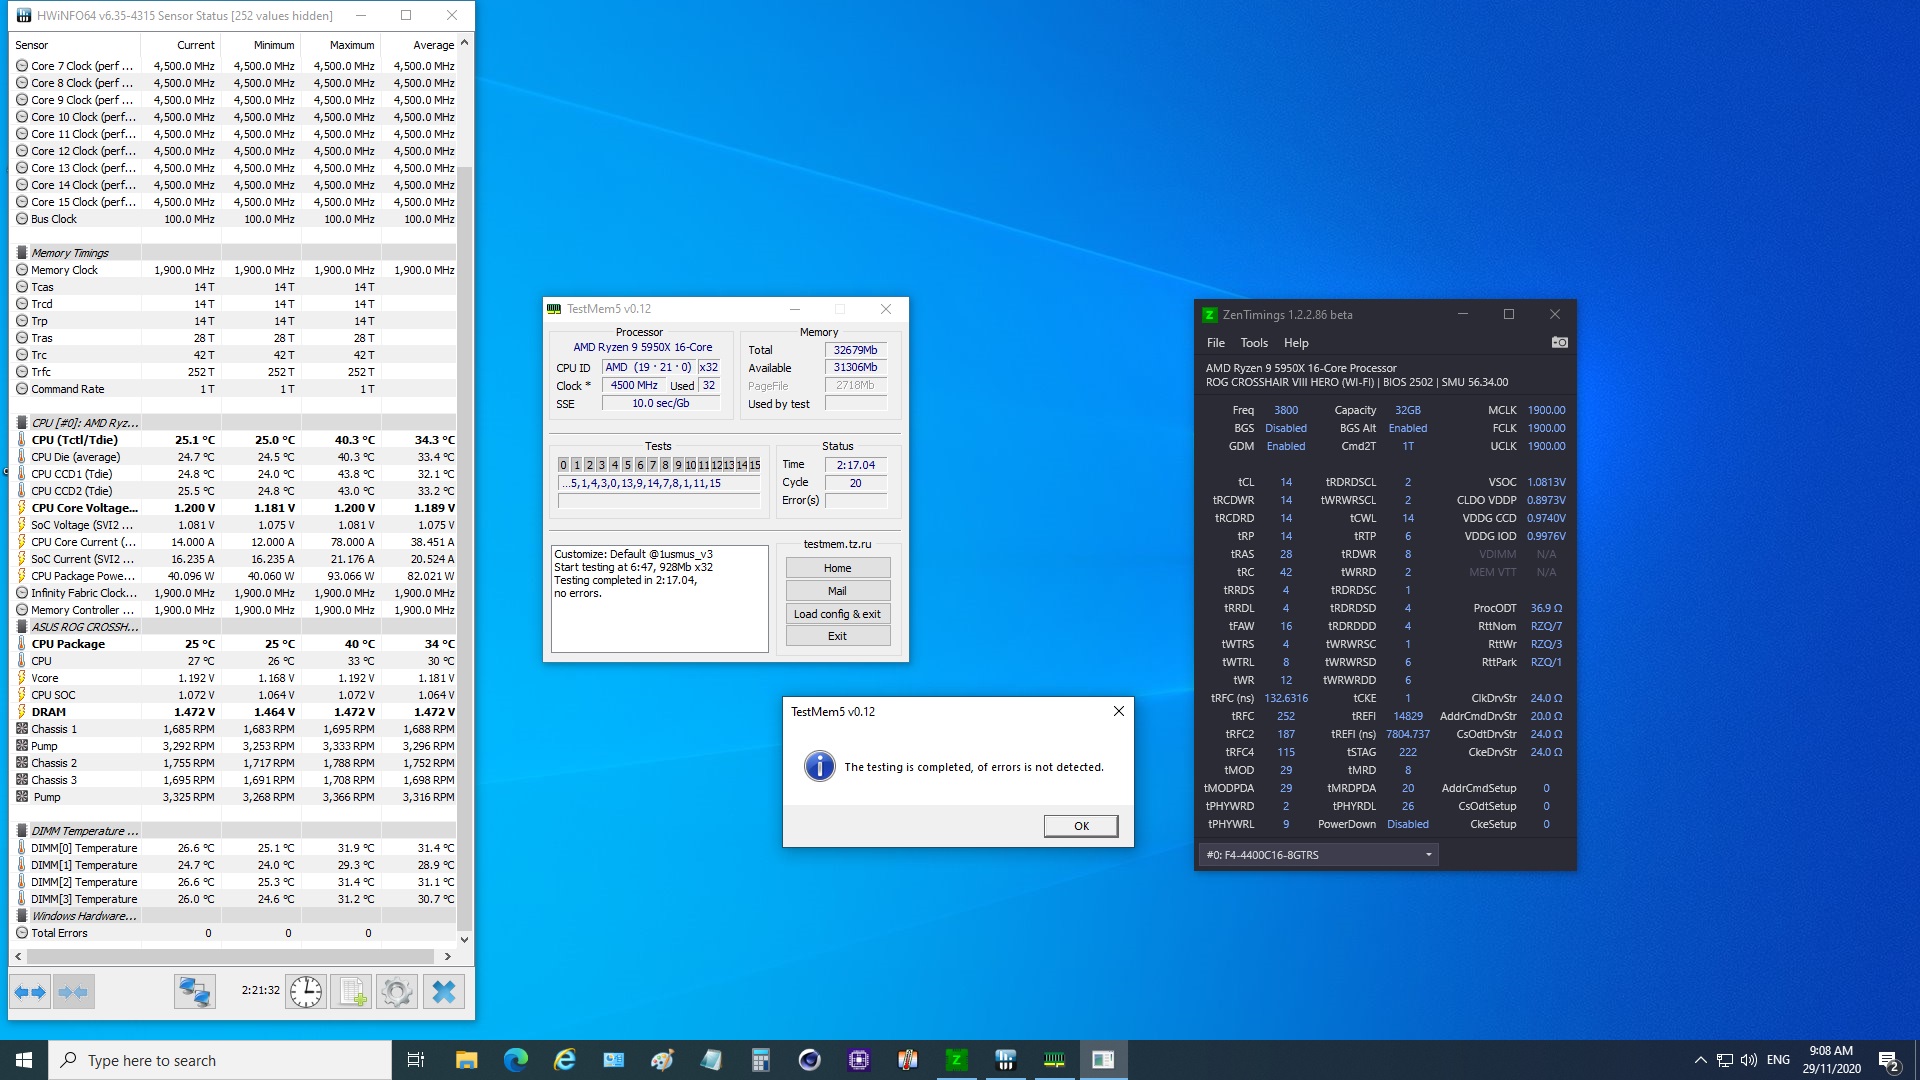The width and height of the screenshot is (1920, 1080).
Task: Click HWiNFO blue X close sensors icon
Action: click(444, 992)
